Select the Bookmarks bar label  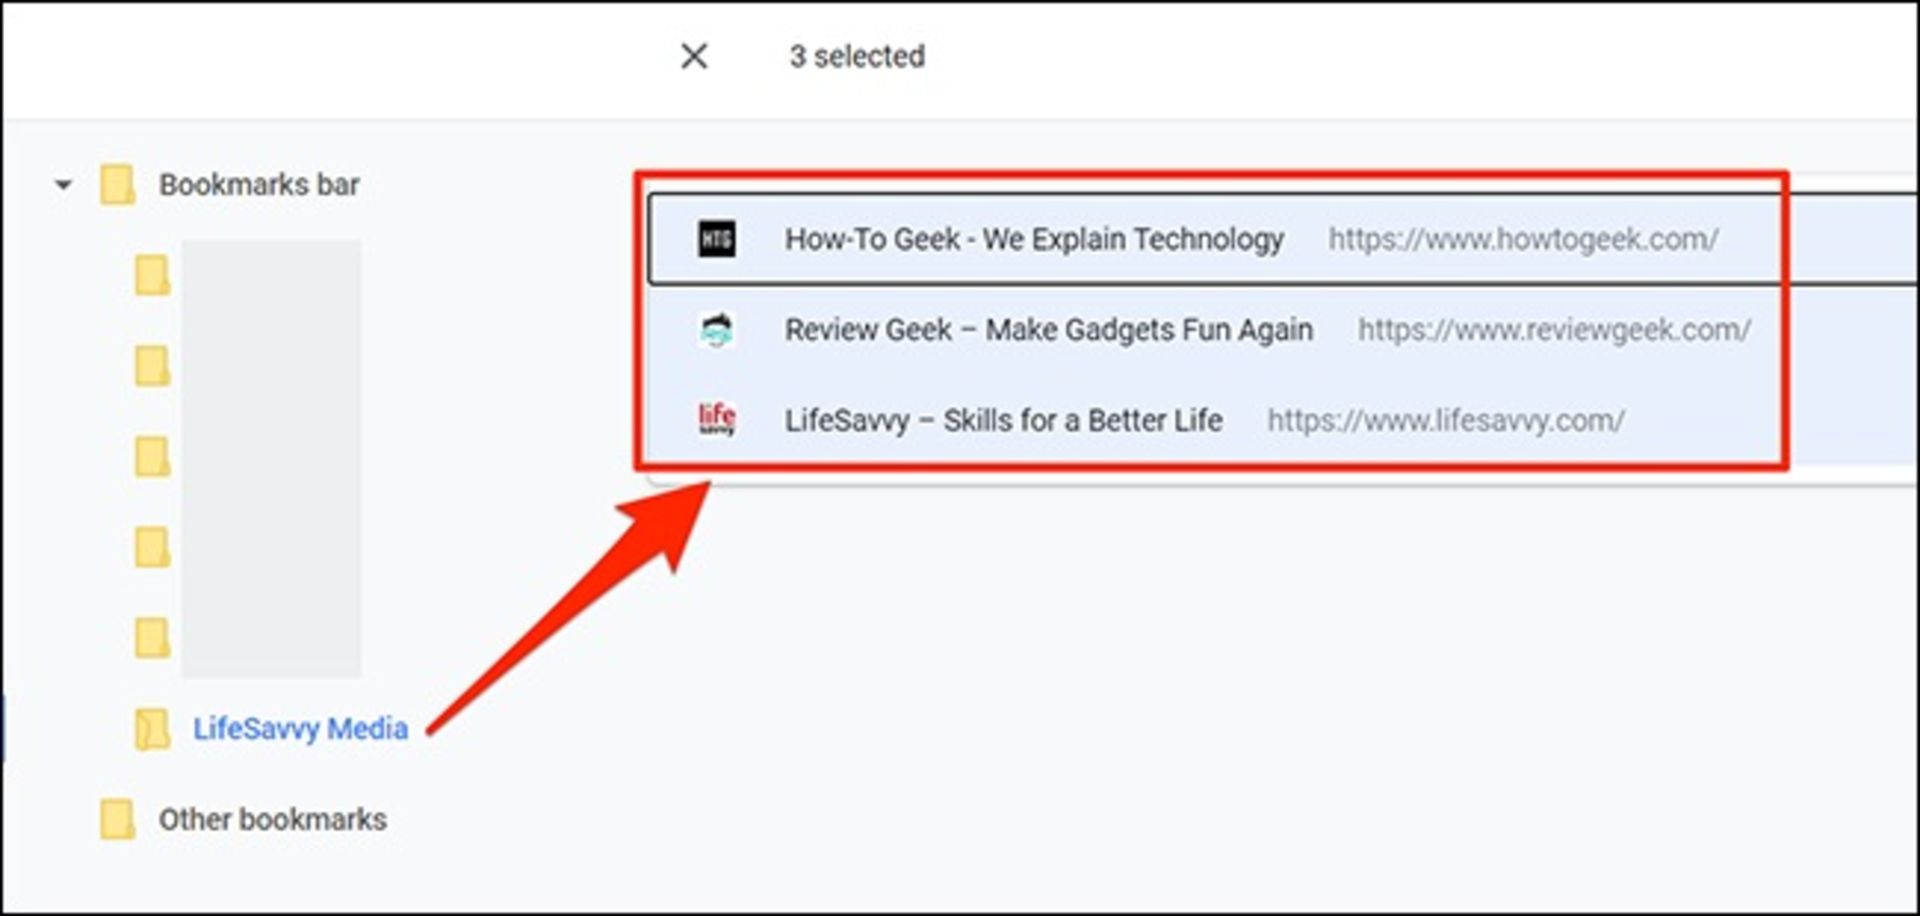pyautogui.click(x=259, y=185)
